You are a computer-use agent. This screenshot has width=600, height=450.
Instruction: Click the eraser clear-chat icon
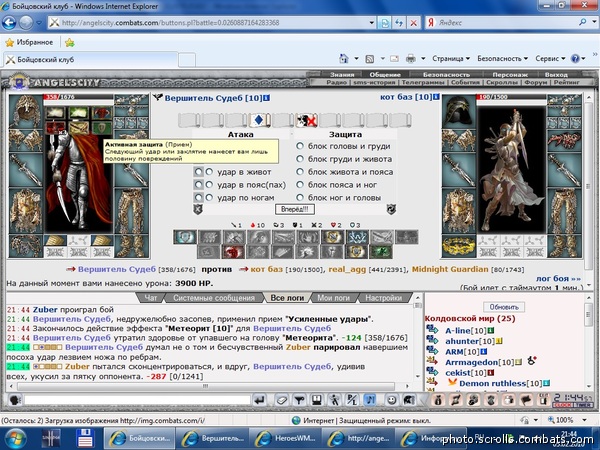tap(282, 400)
